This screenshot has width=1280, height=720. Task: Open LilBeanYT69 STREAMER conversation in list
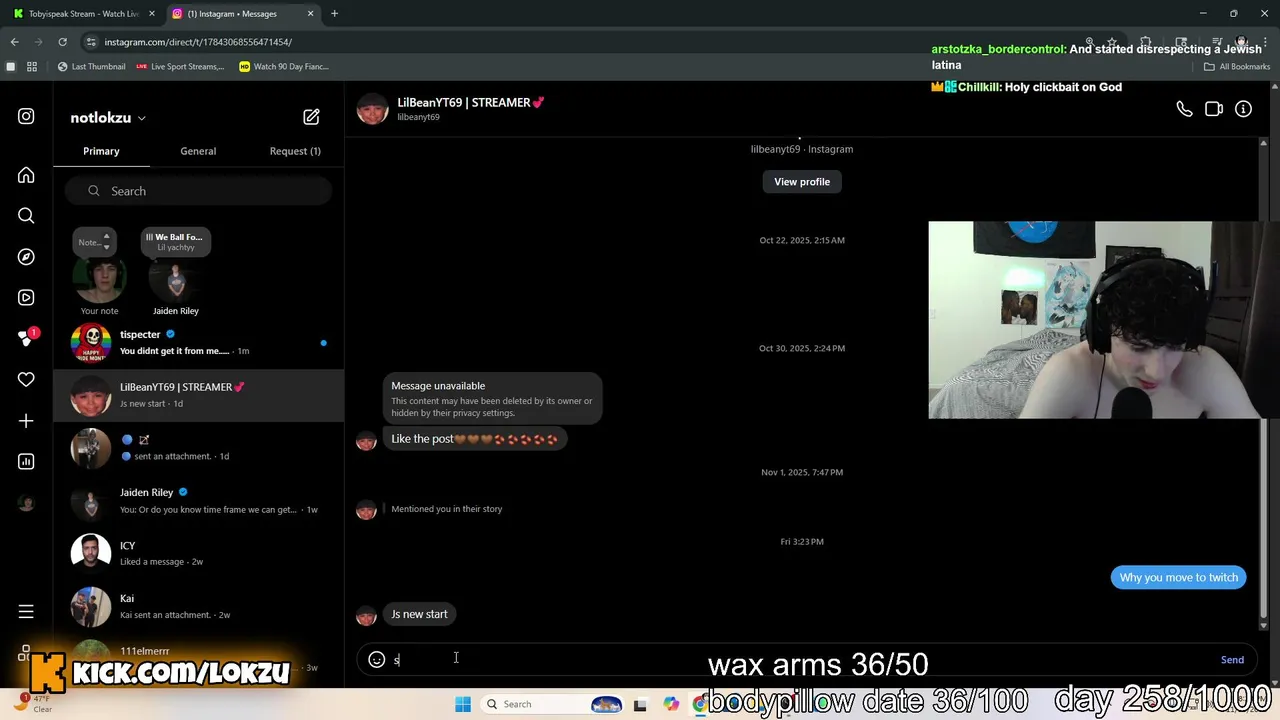tap(198, 395)
